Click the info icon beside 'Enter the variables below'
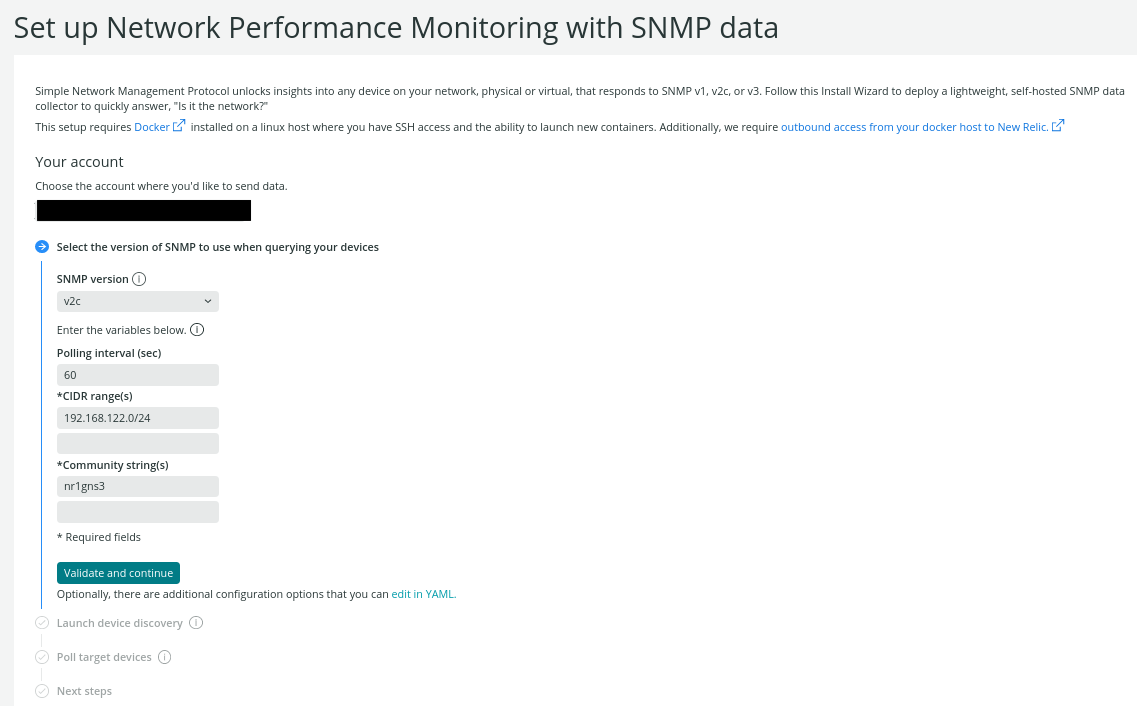 point(197,329)
